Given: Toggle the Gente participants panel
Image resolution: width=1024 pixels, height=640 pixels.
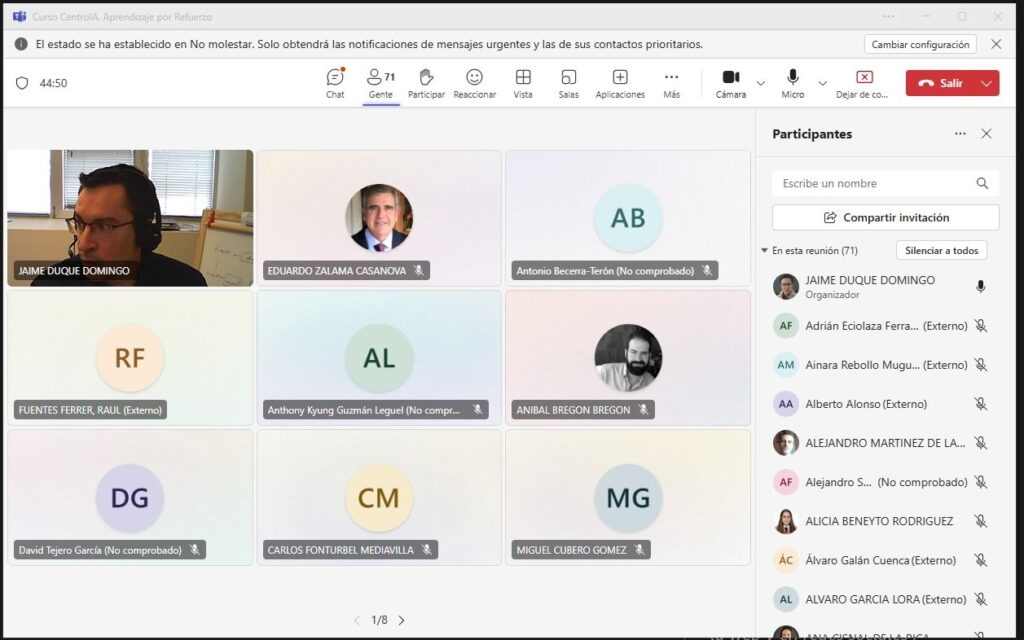Looking at the screenshot, I should tap(381, 84).
